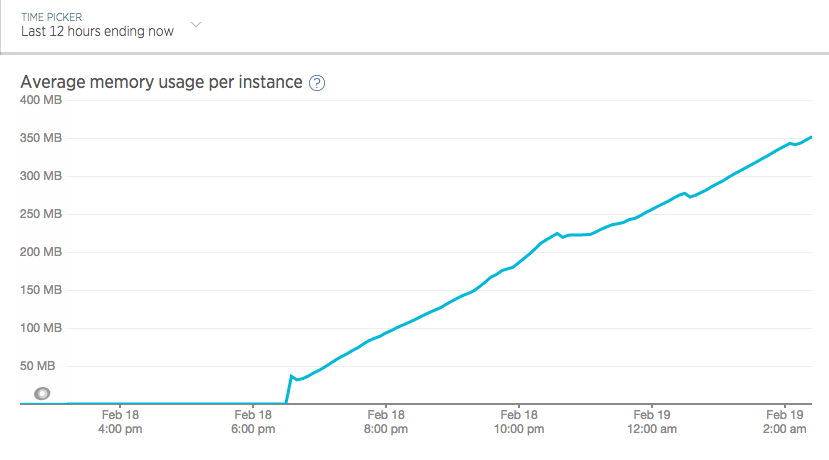Click the '200 MB' axis label
Image resolution: width=829 pixels, height=460 pixels.
(41, 252)
